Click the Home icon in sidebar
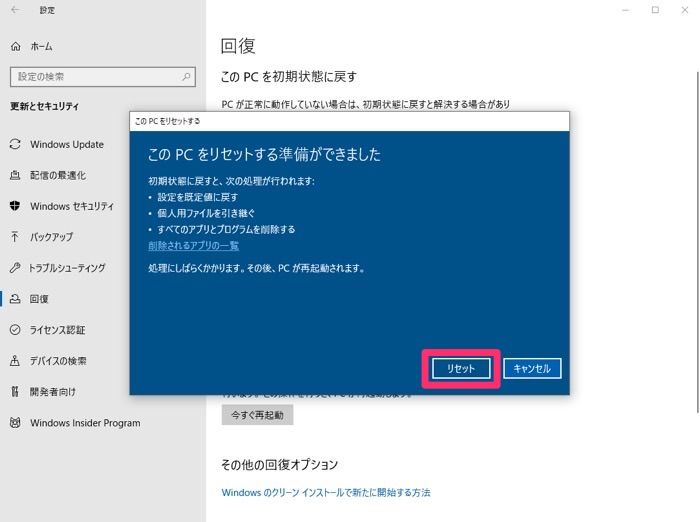Screen dimensions: 700x522 (16, 46)
